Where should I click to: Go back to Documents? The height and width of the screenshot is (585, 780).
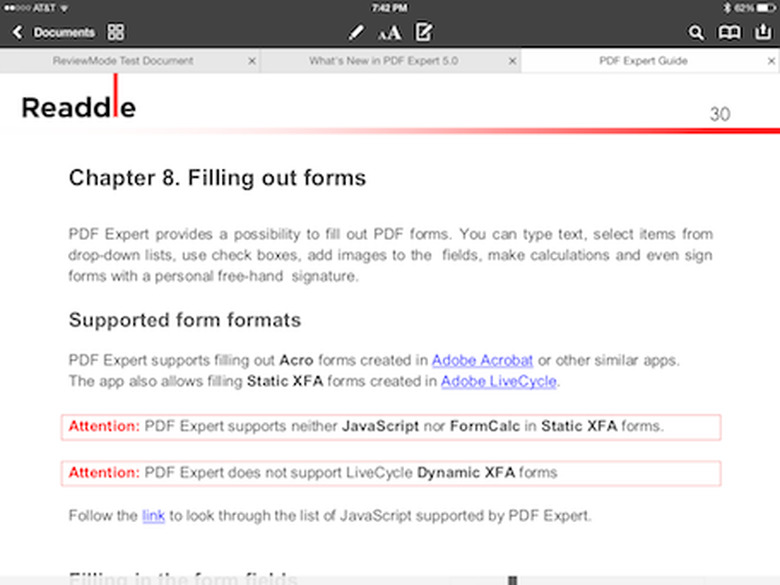pyautogui.click(x=53, y=33)
